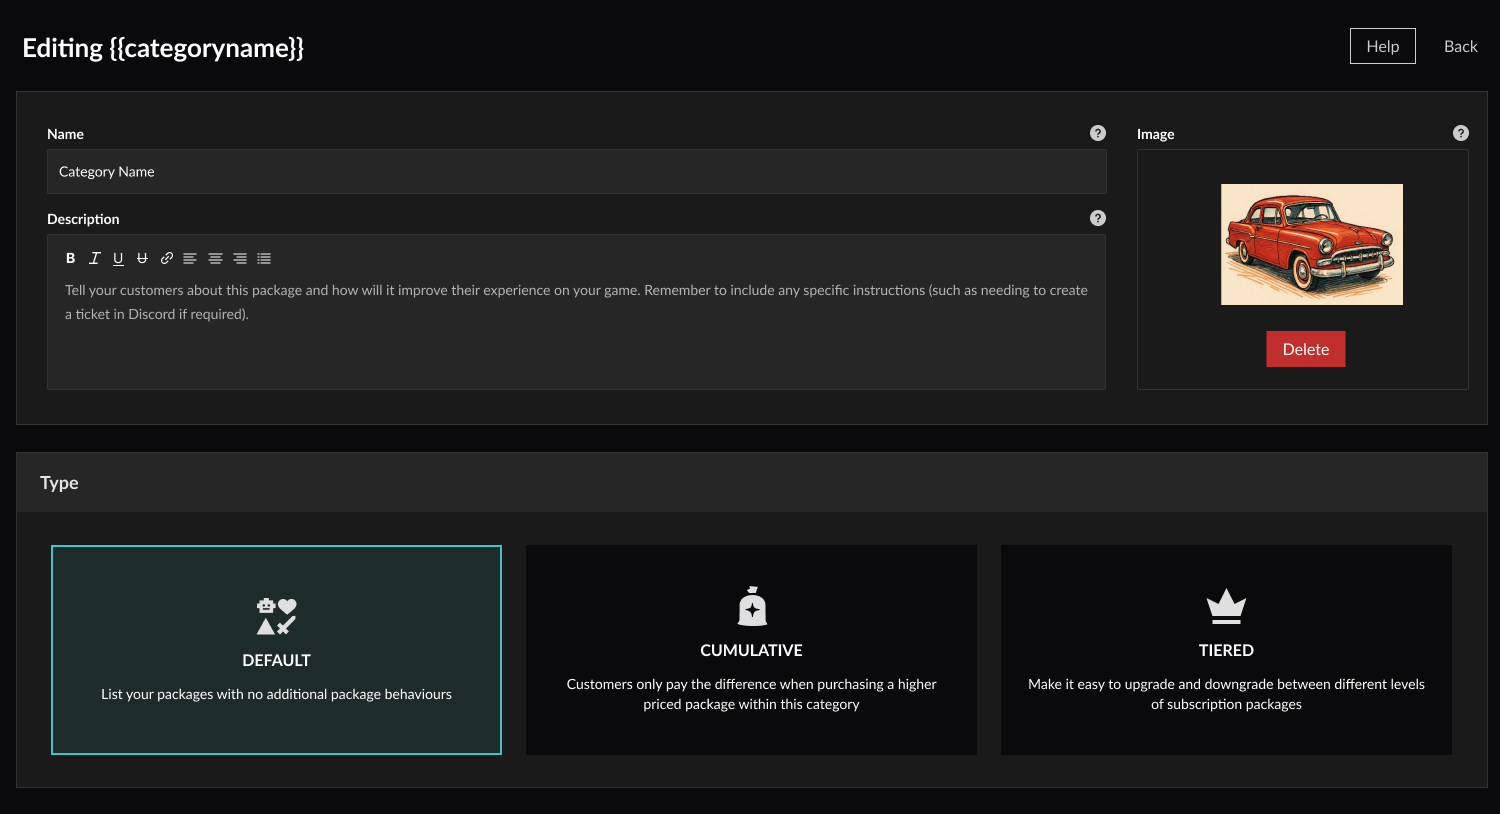
Task: Select the DEFAULT category type card
Action: coord(276,650)
